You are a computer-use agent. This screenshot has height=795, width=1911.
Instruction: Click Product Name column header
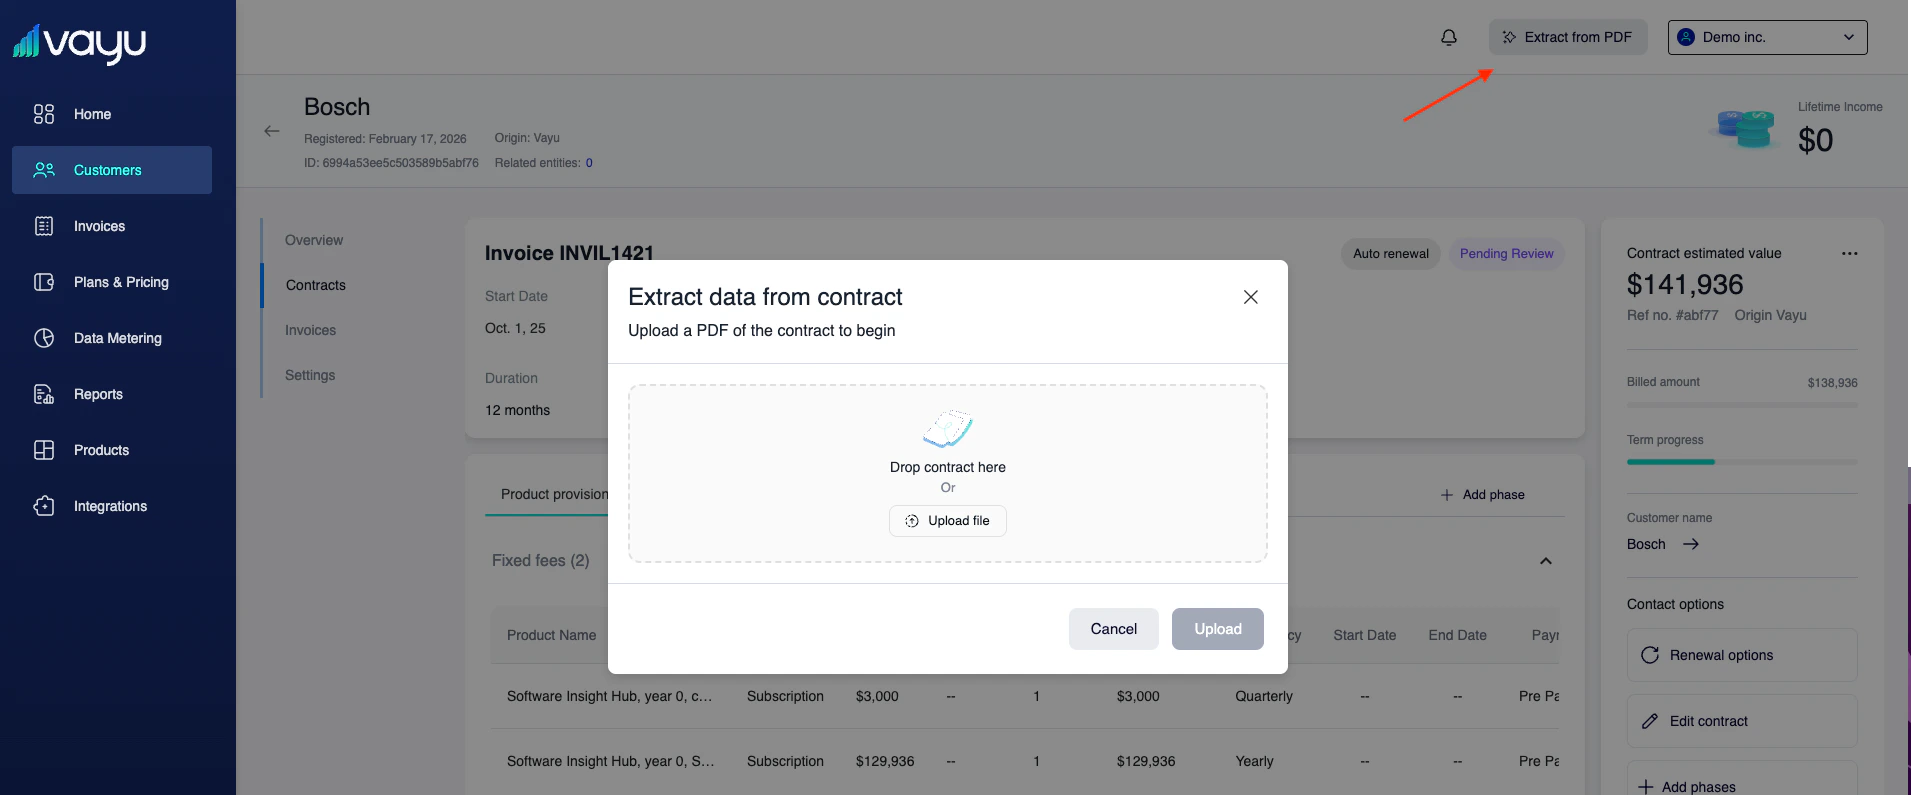click(551, 635)
